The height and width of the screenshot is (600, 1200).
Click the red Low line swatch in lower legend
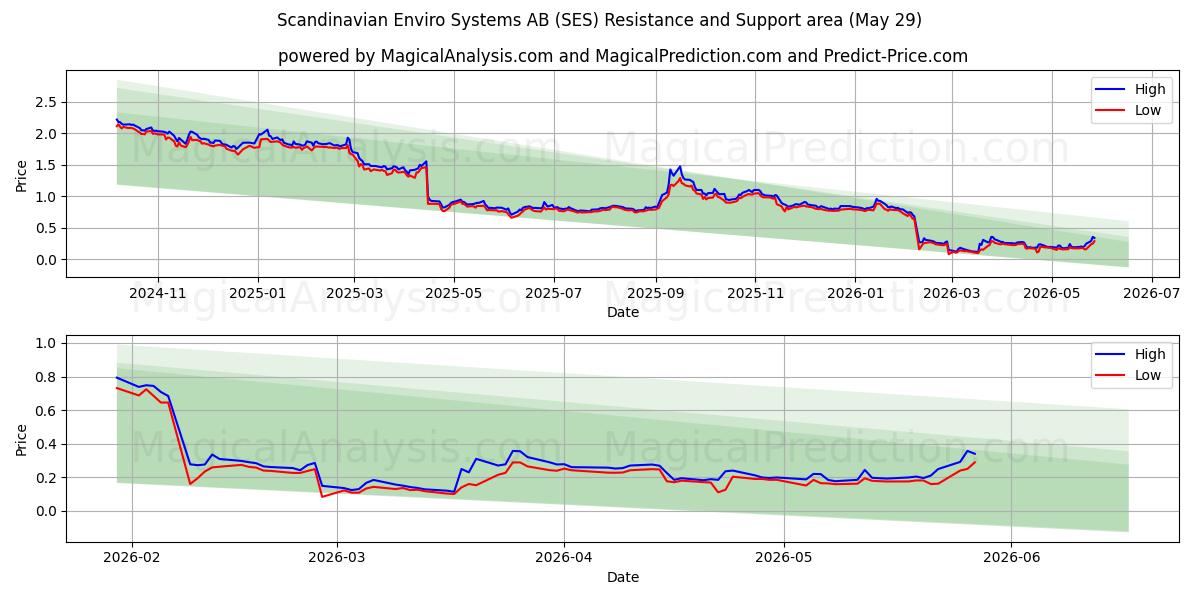1111,376
